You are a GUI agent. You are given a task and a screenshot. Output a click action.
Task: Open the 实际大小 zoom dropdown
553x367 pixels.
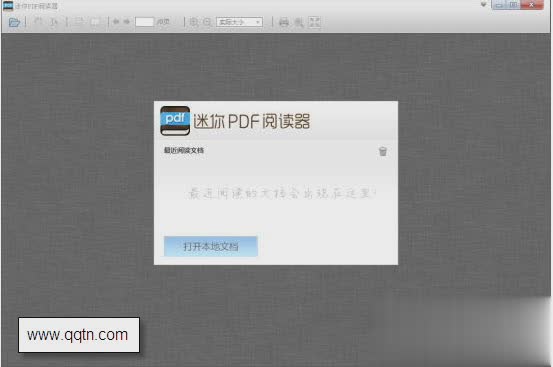[239, 22]
